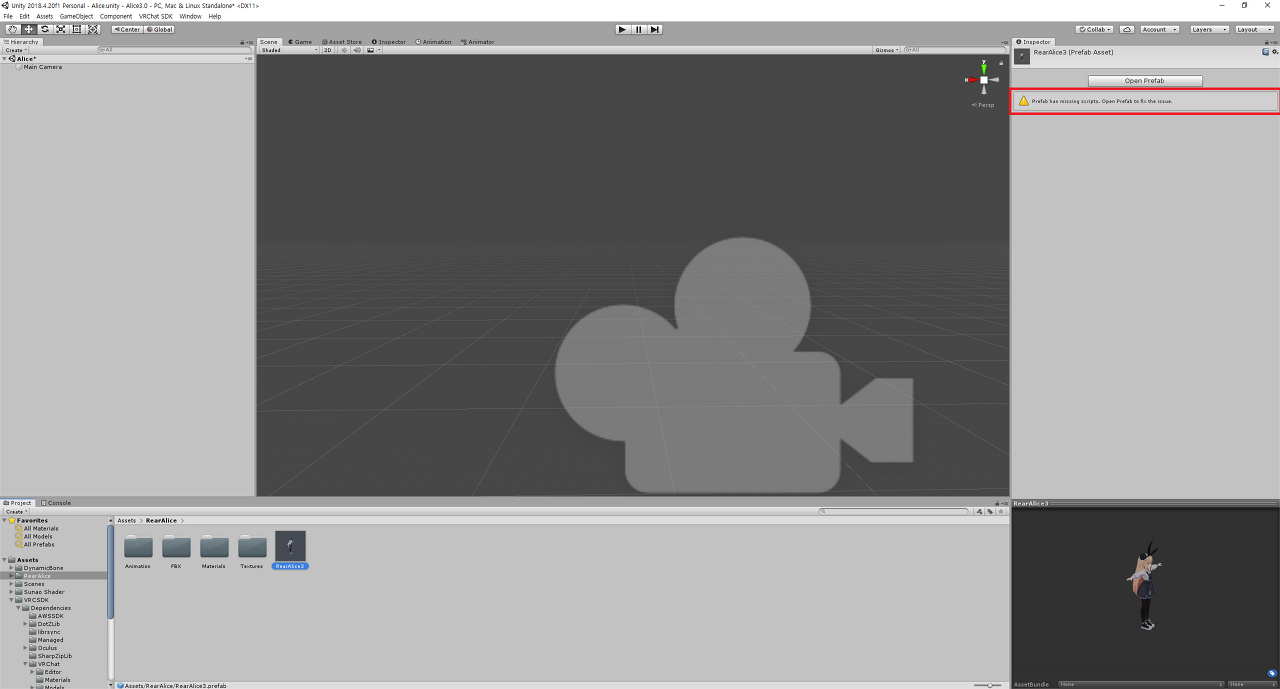Select the Move tool
The height and width of the screenshot is (689, 1280).
tap(26, 28)
